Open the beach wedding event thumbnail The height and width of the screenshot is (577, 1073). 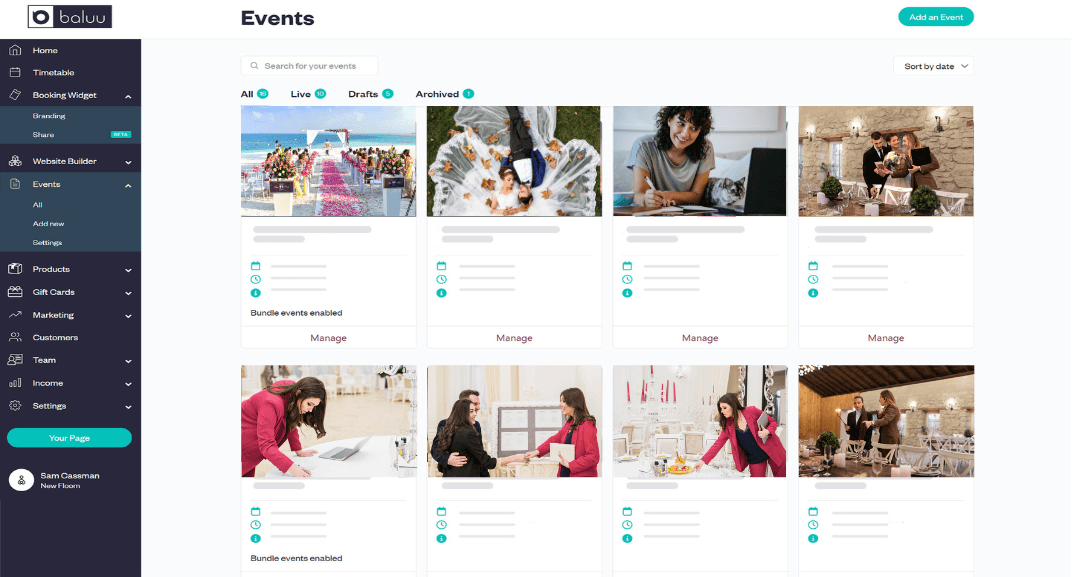tap(328, 161)
